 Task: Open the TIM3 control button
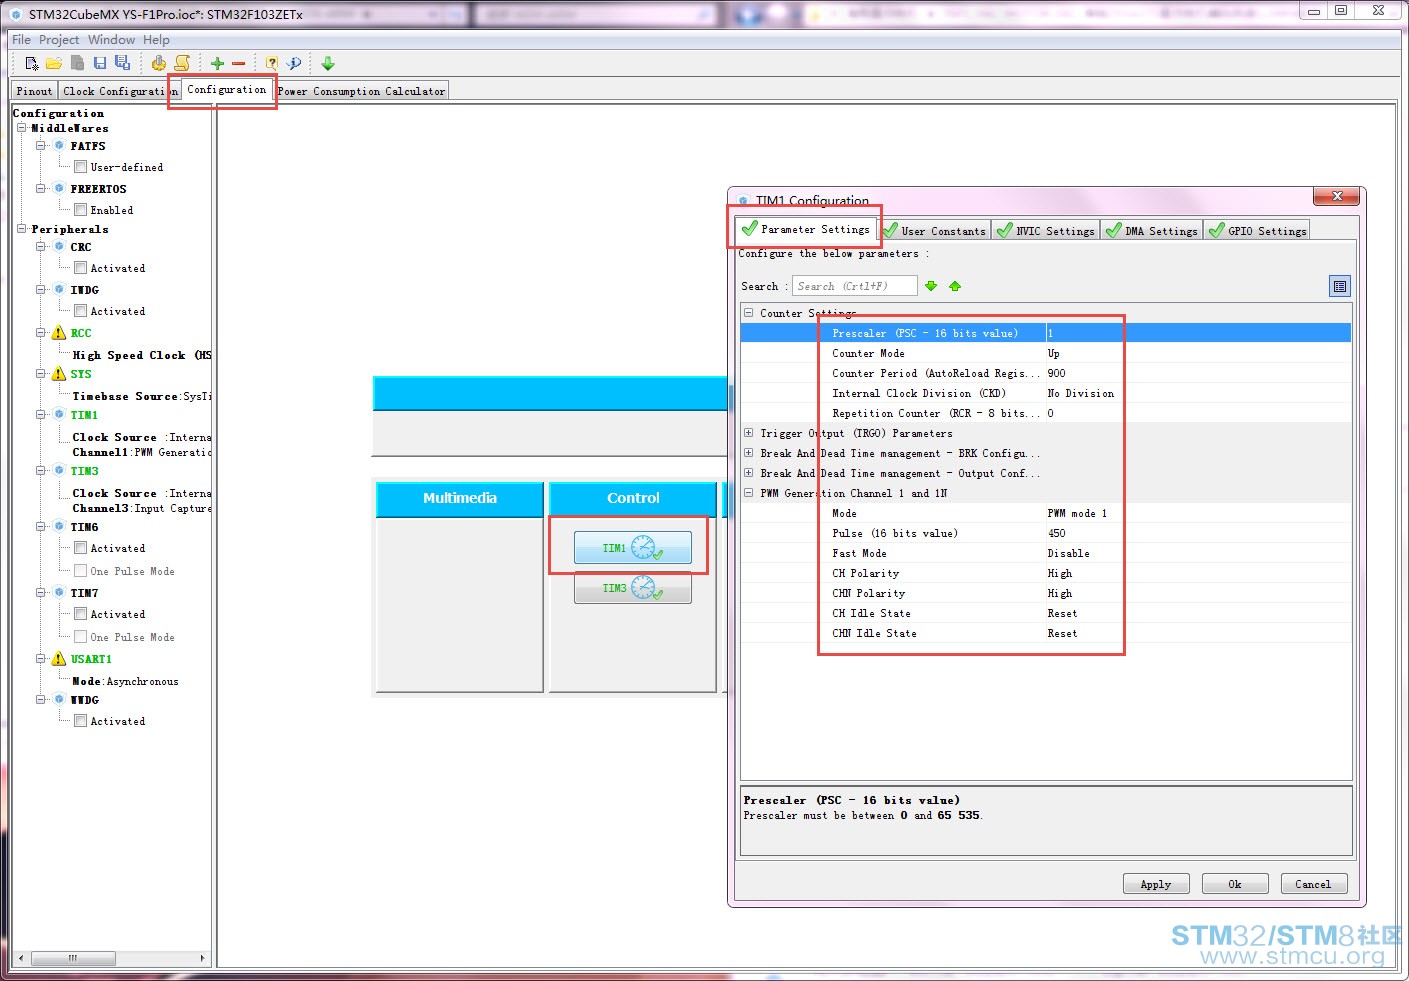pos(633,588)
